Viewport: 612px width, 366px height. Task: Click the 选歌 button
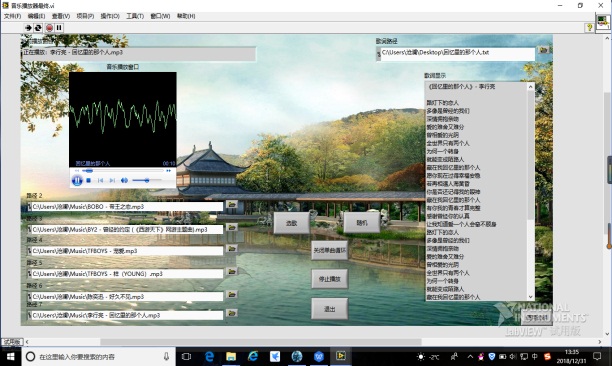tap(292, 223)
